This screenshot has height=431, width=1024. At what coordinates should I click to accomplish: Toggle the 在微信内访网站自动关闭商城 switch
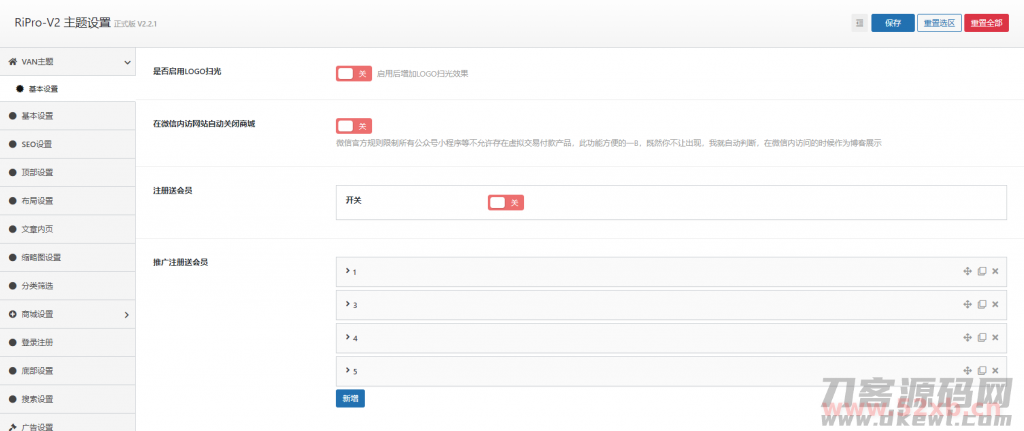click(354, 126)
